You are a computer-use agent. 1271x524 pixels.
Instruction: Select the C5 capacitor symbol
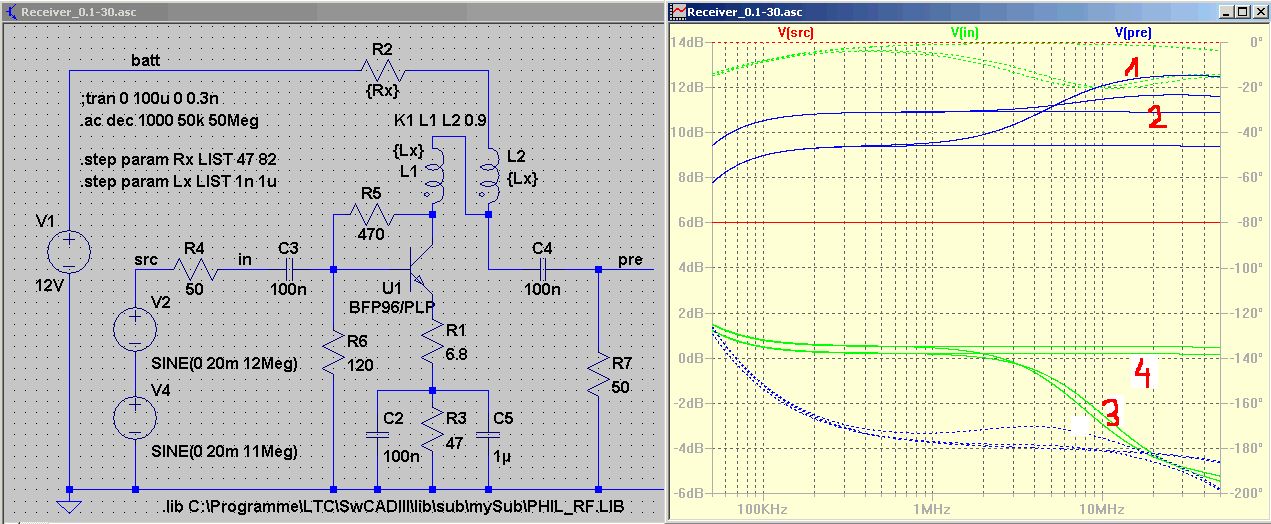pos(489,434)
